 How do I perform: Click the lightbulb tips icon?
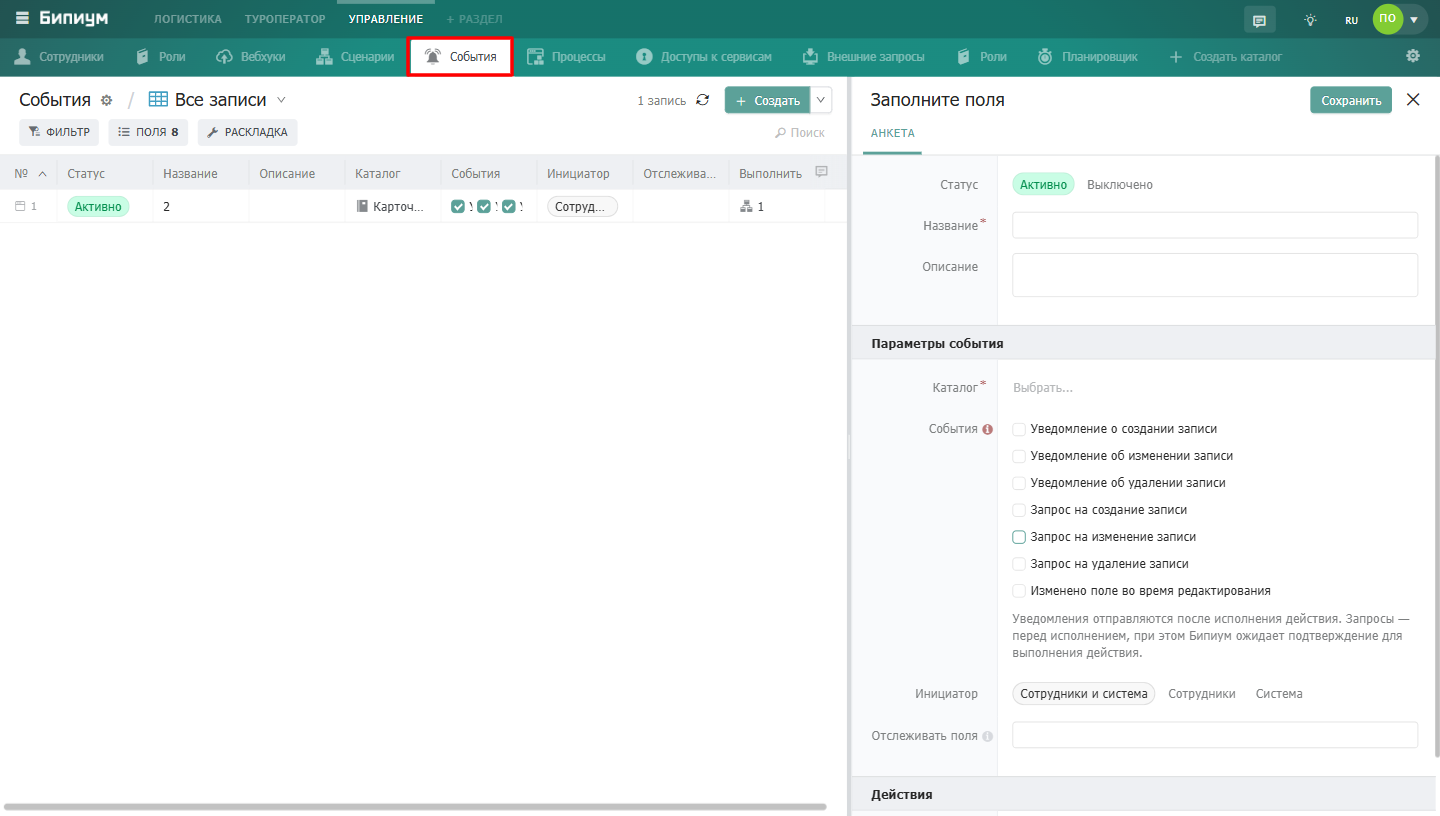click(x=1310, y=19)
